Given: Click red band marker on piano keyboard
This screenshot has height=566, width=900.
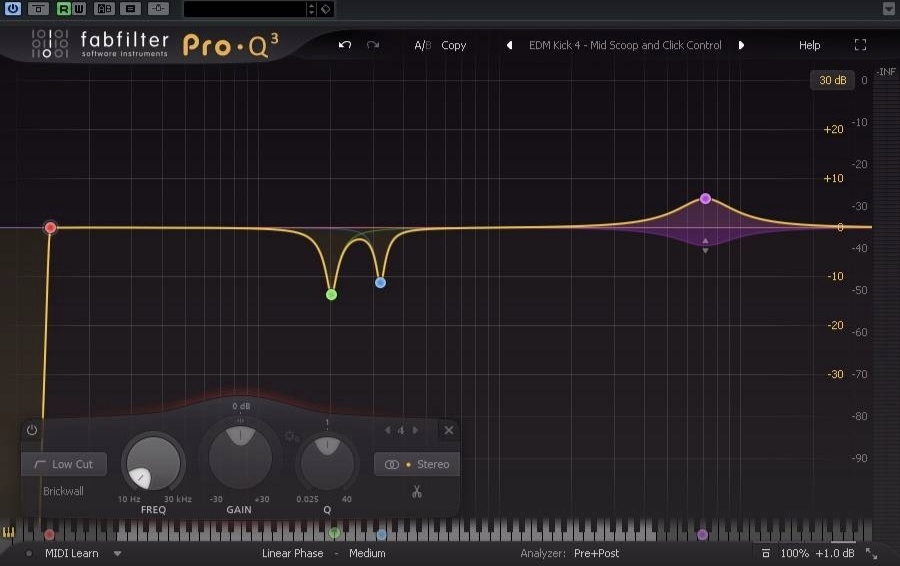Looking at the screenshot, I should [x=49, y=534].
